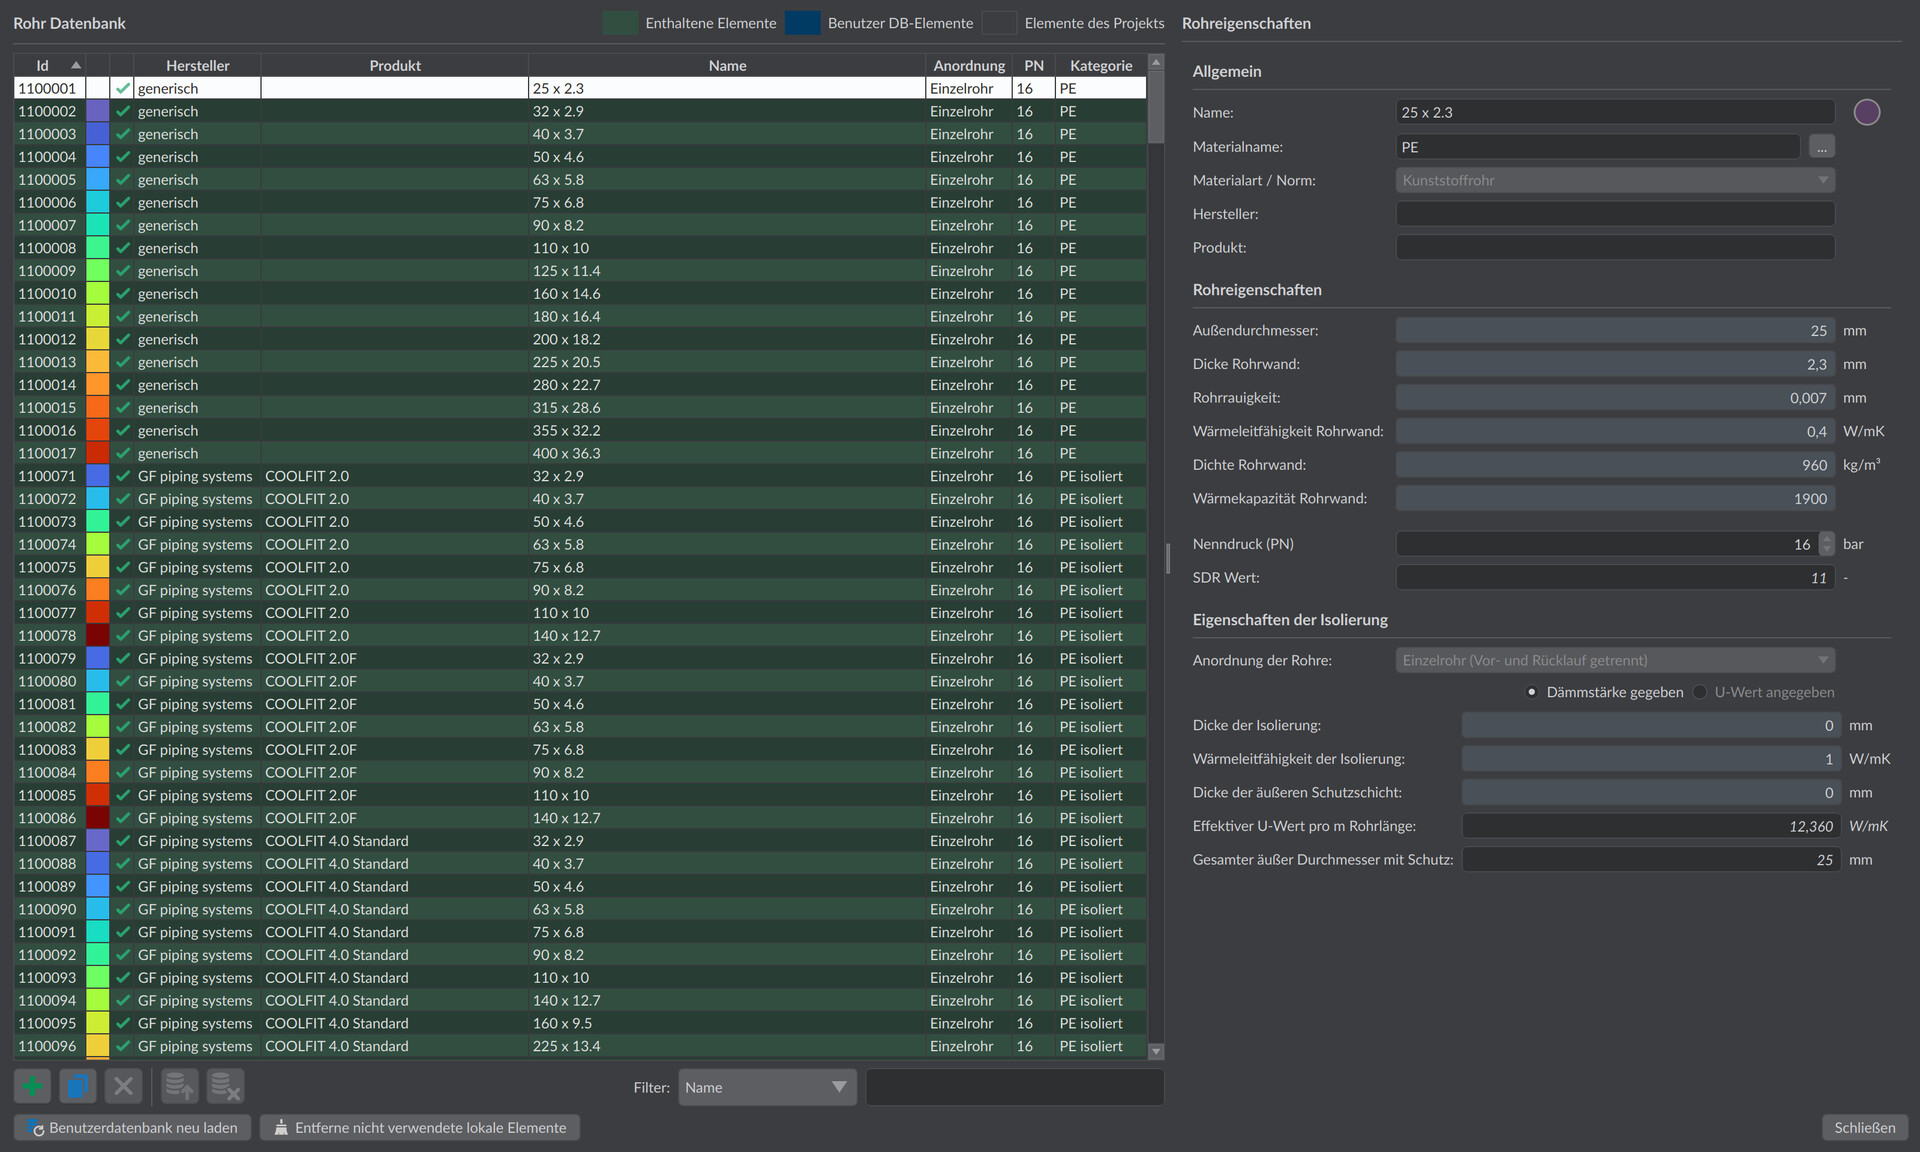Expand Anordnung der Rohre dropdown
The height and width of the screenshot is (1152, 1920).
pyautogui.click(x=1615, y=660)
